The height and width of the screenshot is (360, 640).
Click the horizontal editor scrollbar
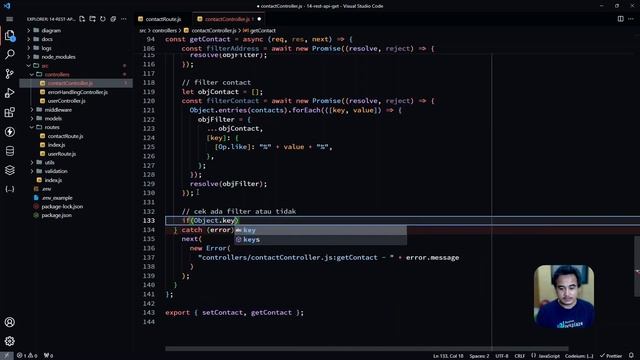367,349
